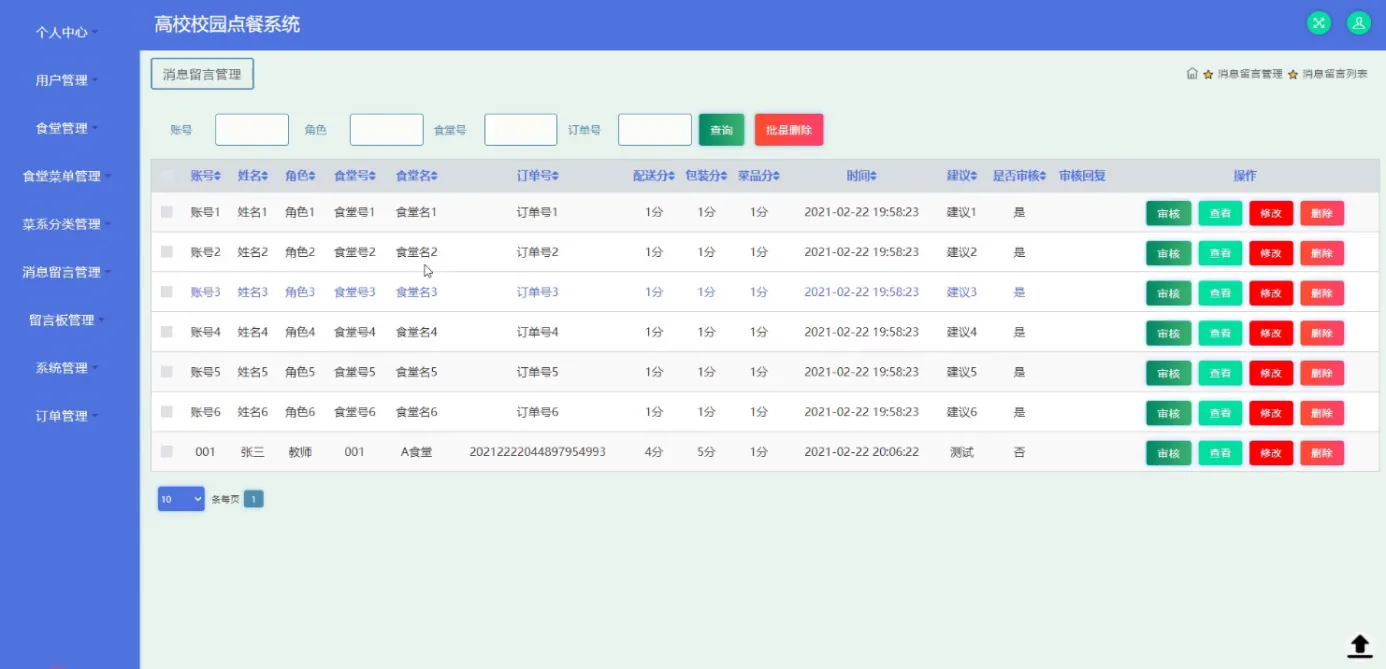Switch to the 消息留言管理 tab

coord(202,73)
